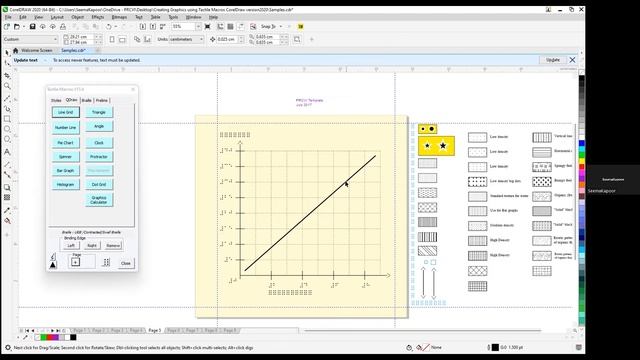Click the Left binding edge button

point(71,245)
